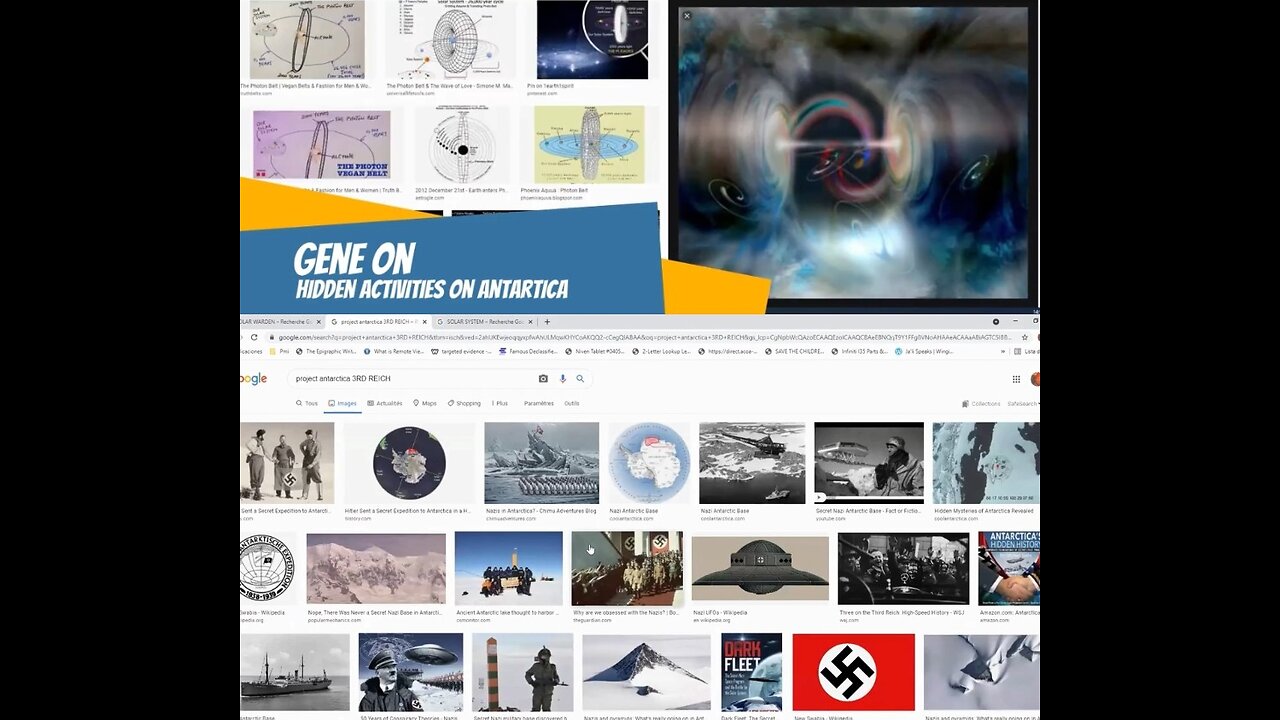Go to the Google logo homepage

click(x=253, y=379)
